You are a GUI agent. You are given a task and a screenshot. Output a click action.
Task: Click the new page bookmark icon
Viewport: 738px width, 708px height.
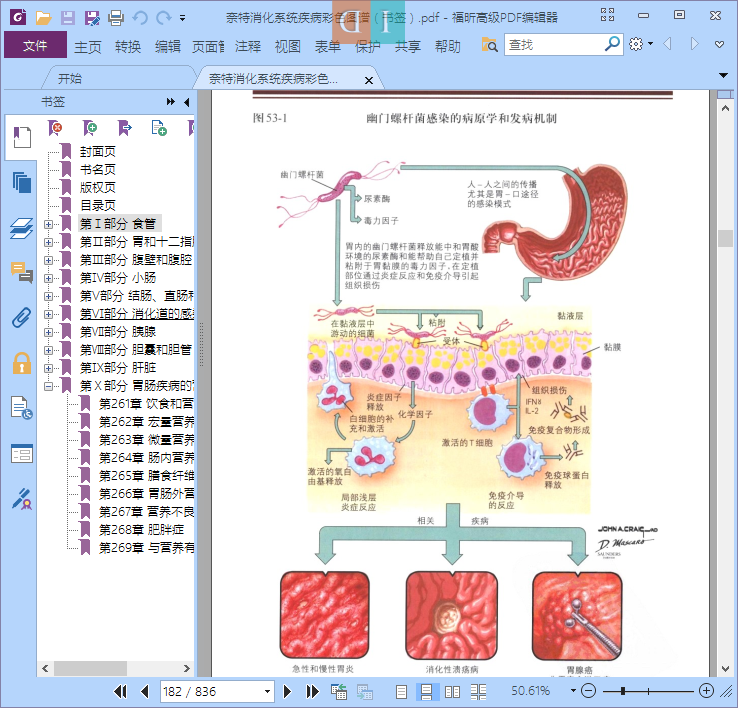tap(159, 128)
